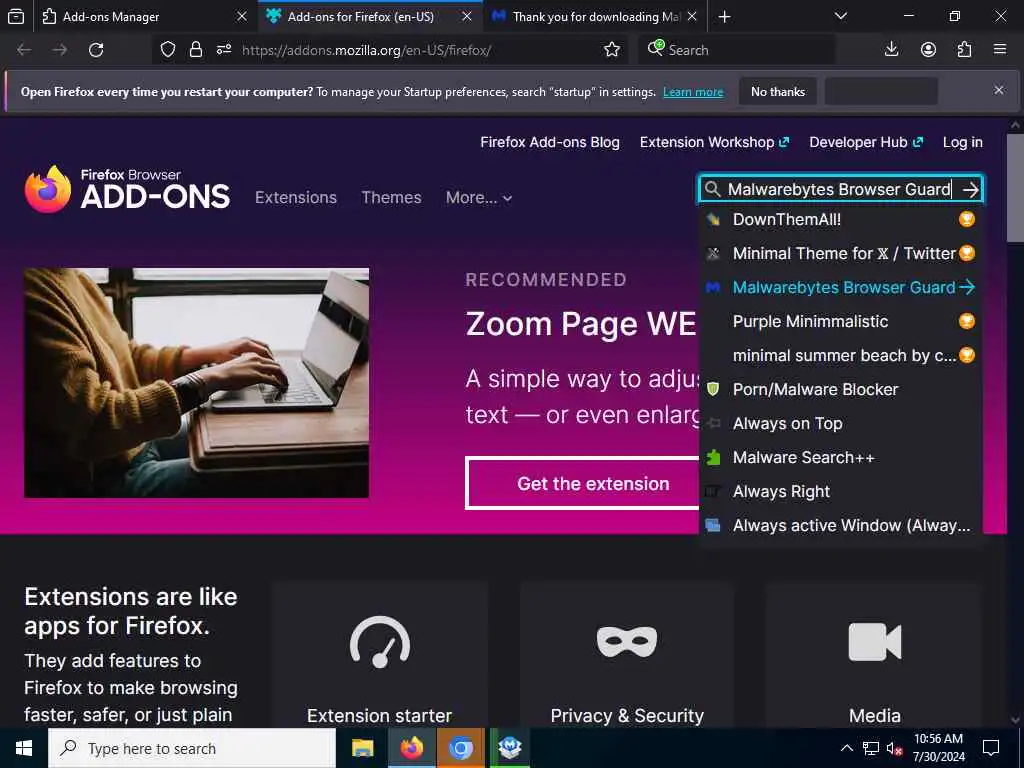Close the Malwarebytes download tab
Image resolution: width=1024 pixels, height=768 pixels.
coord(692,16)
